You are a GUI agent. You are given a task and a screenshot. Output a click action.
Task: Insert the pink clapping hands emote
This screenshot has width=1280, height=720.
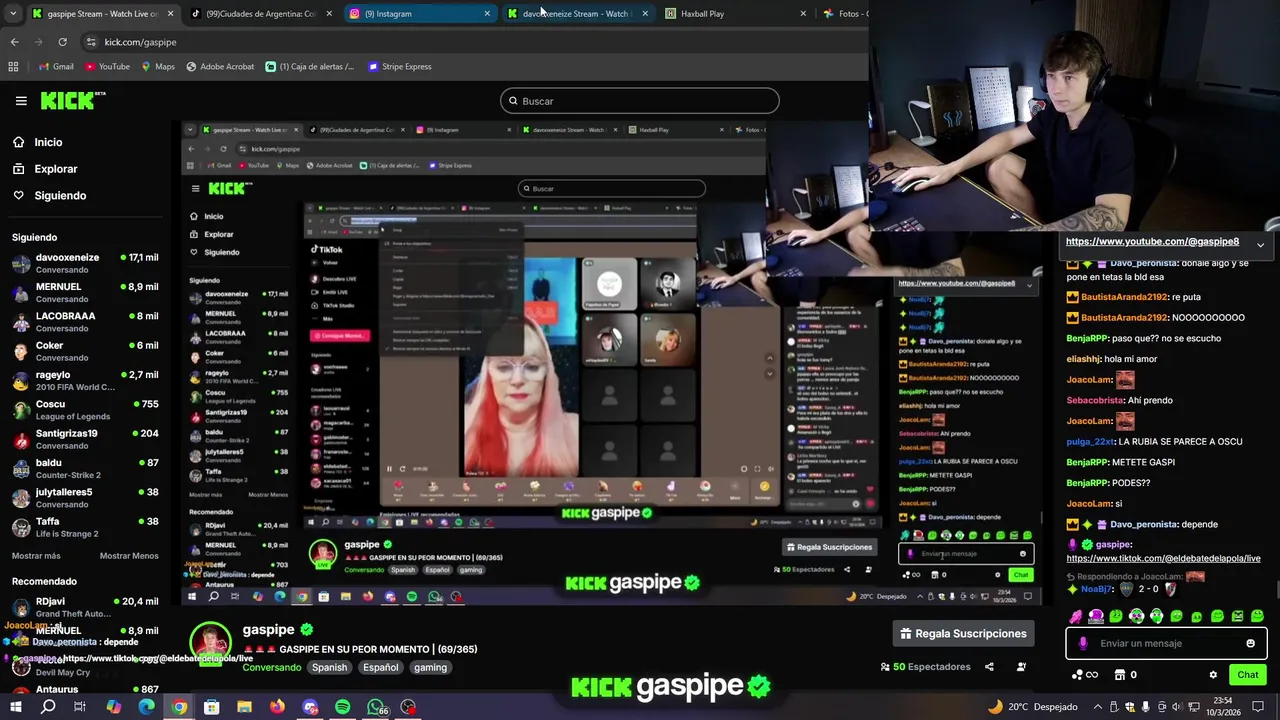pyautogui.click(x=1076, y=616)
